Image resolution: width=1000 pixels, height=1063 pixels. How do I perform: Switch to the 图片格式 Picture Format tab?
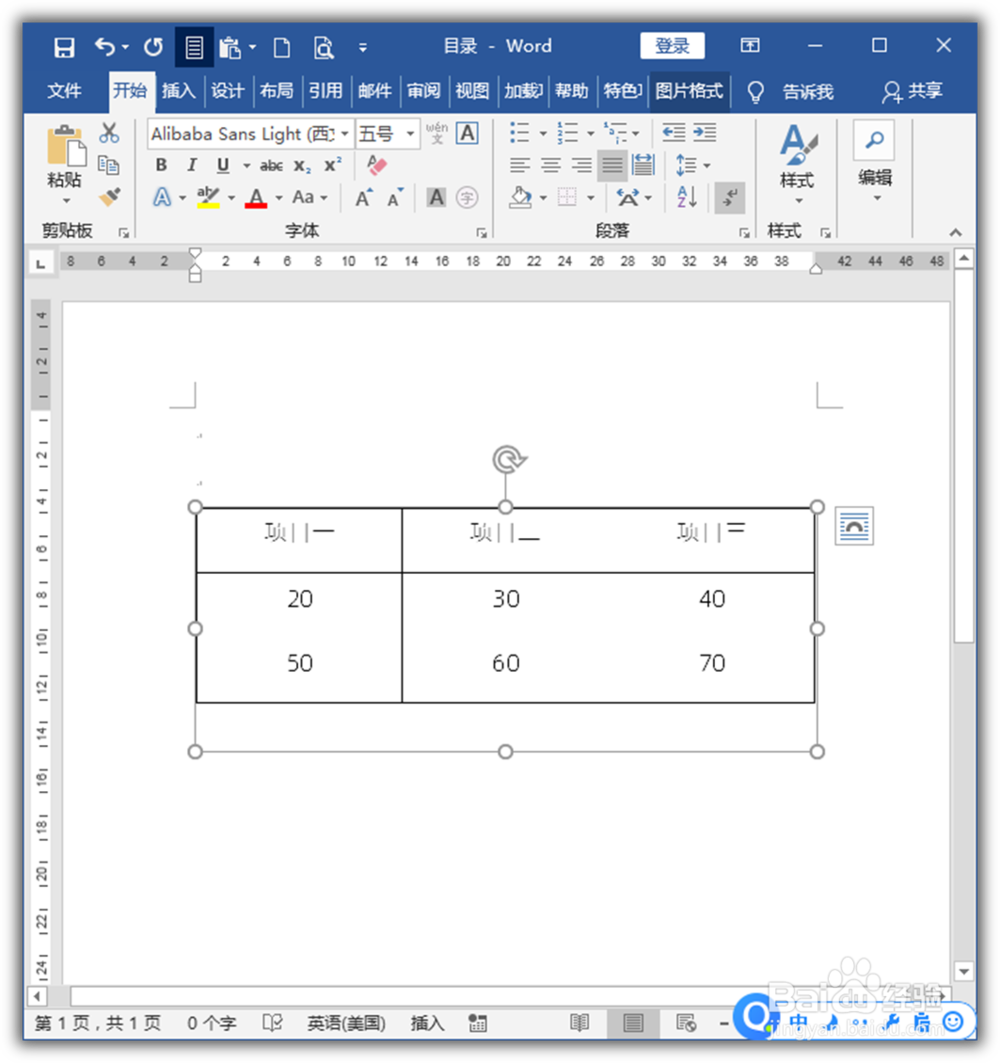689,91
